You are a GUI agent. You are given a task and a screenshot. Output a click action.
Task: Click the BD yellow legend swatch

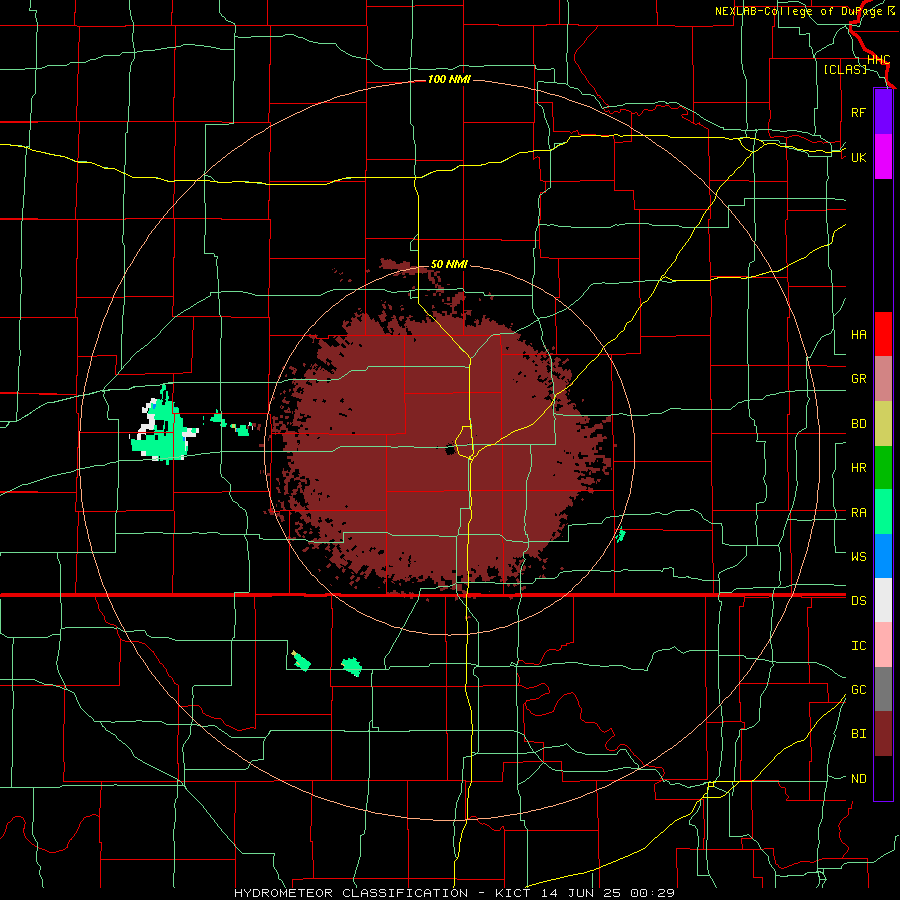coord(883,424)
